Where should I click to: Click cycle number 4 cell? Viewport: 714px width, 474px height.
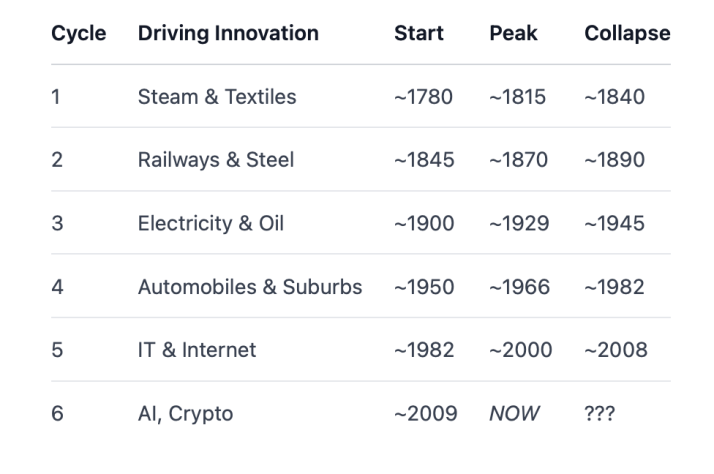click(57, 287)
